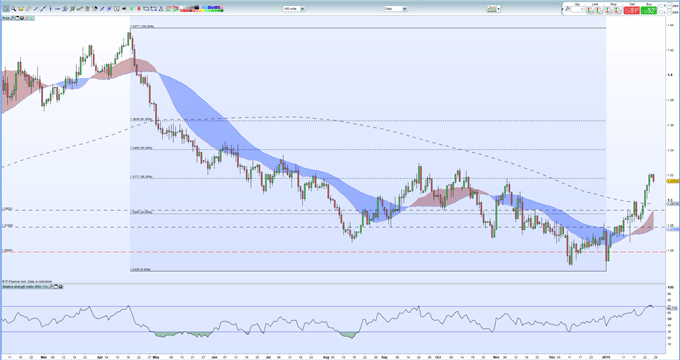This screenshot has width=680, height=360.
Task: Click the green Buy button
Action: (x=649, y=10)
